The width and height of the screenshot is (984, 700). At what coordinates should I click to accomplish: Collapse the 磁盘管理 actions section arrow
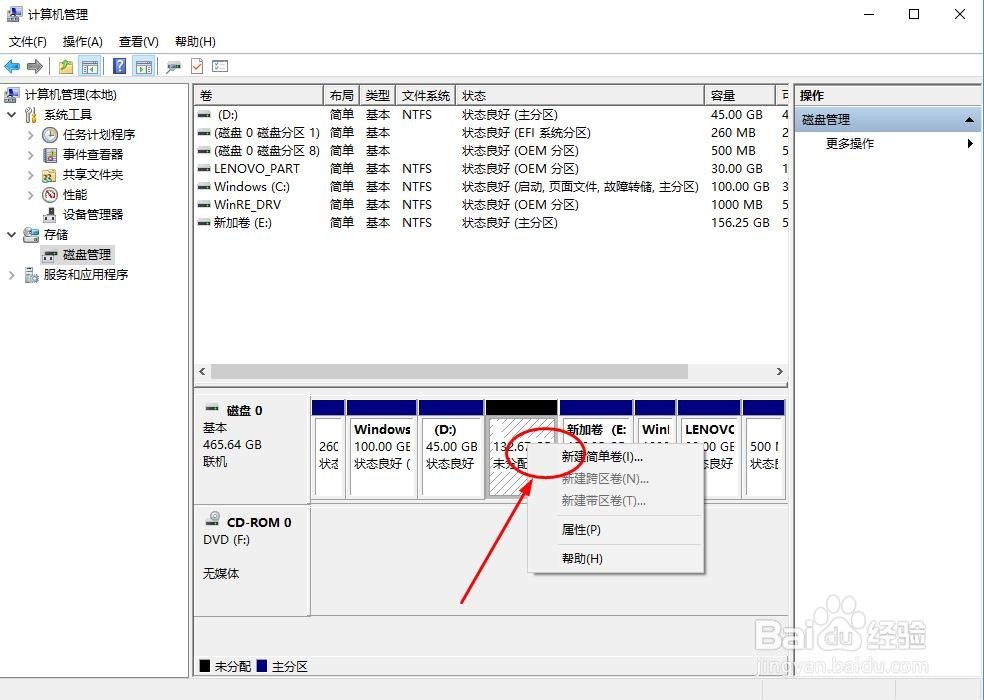pos(969,119)
